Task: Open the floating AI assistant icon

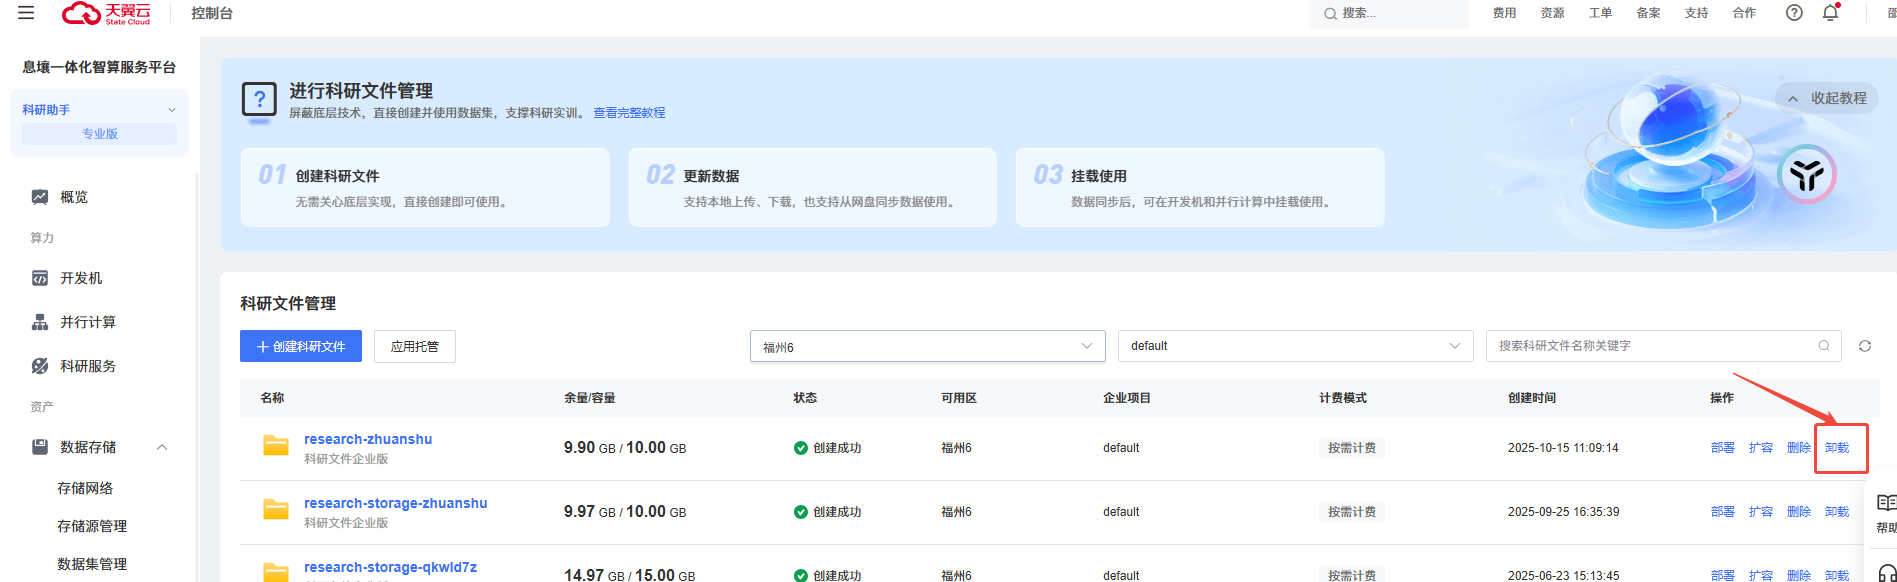Action: click(1806, 175)
